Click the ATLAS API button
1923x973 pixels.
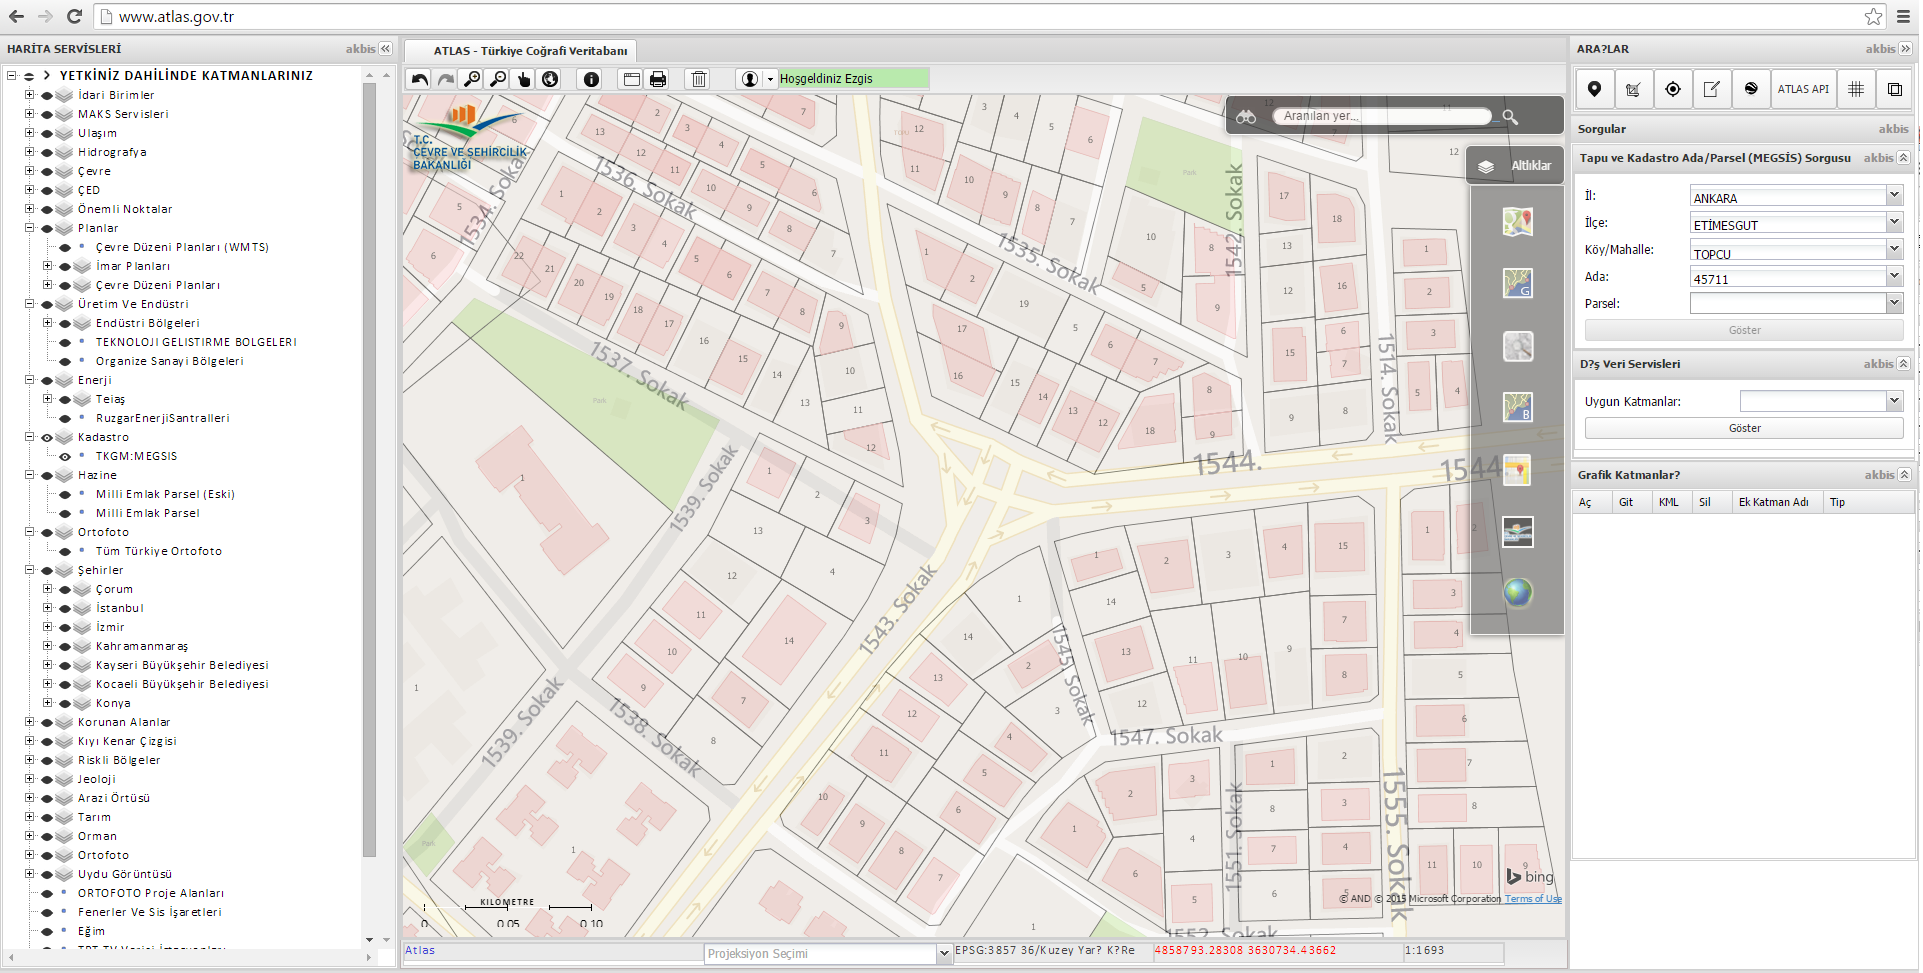1803,89
